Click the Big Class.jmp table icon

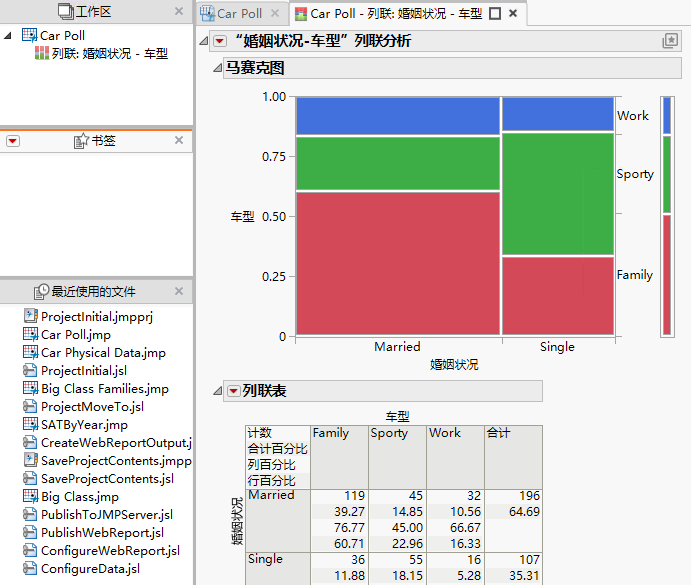pos(30,496)
